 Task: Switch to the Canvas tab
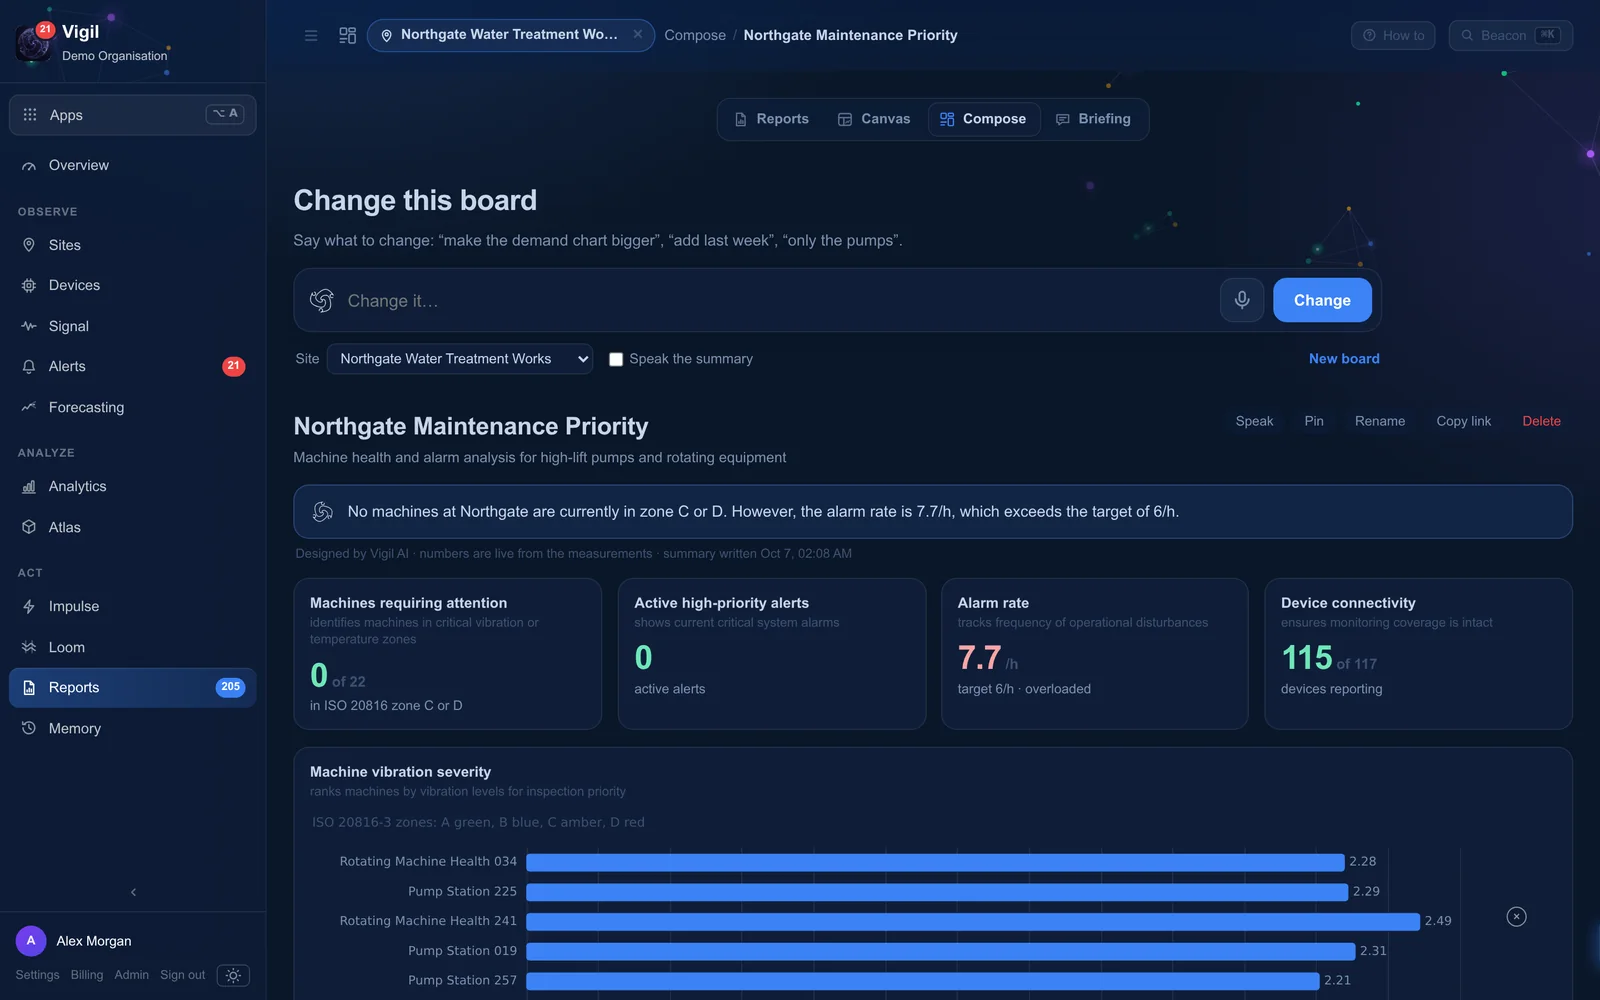click(x=874, y=119)
